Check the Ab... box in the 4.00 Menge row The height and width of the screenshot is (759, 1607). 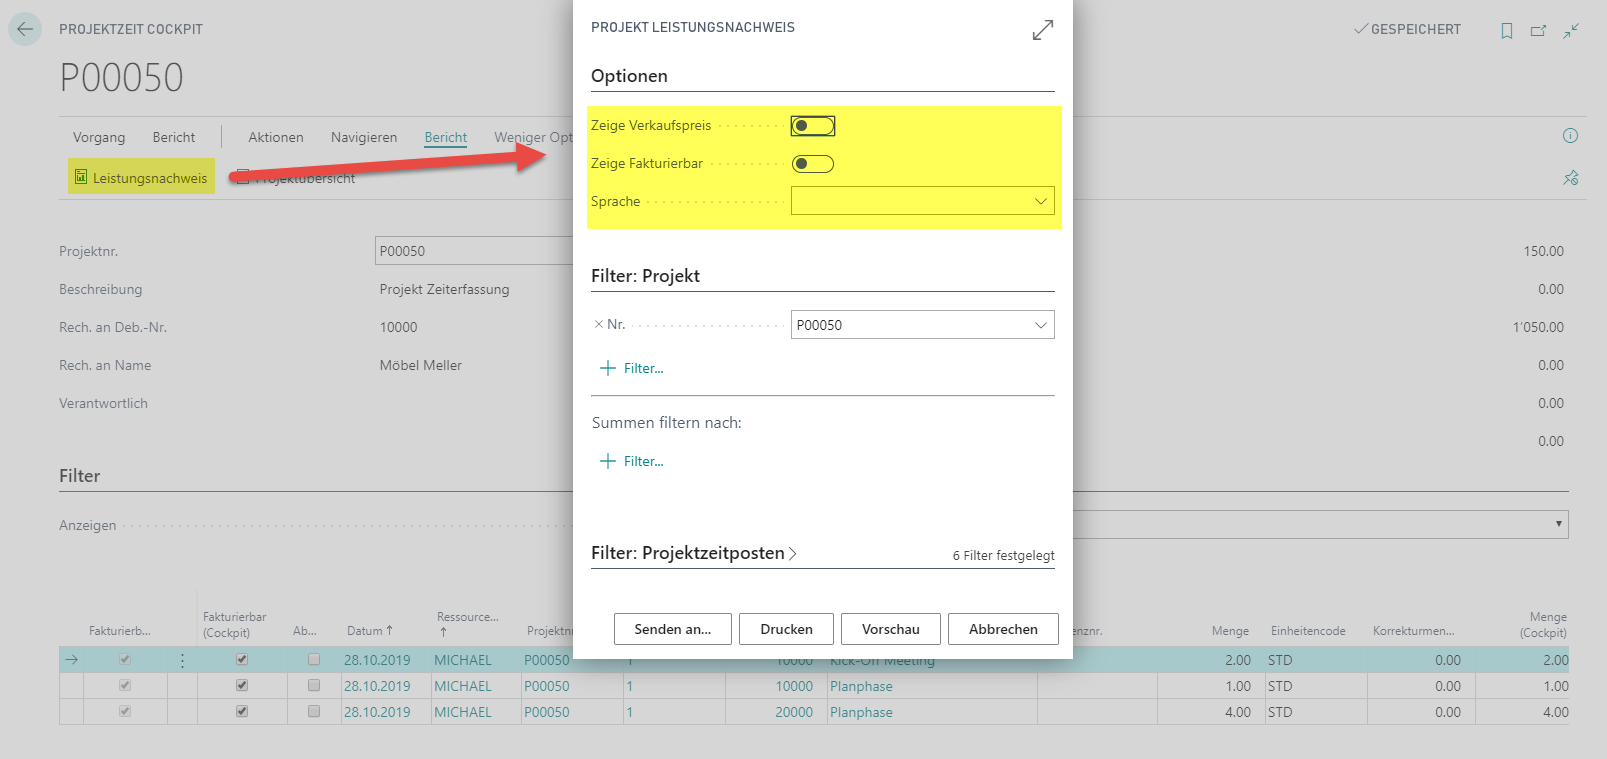(x=314, y=712)
